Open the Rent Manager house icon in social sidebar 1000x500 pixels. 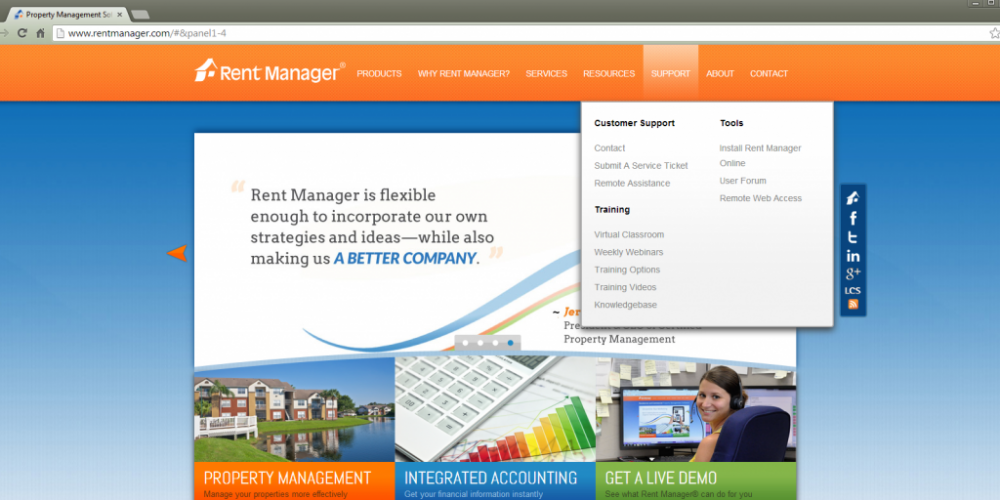coord(853,198)
